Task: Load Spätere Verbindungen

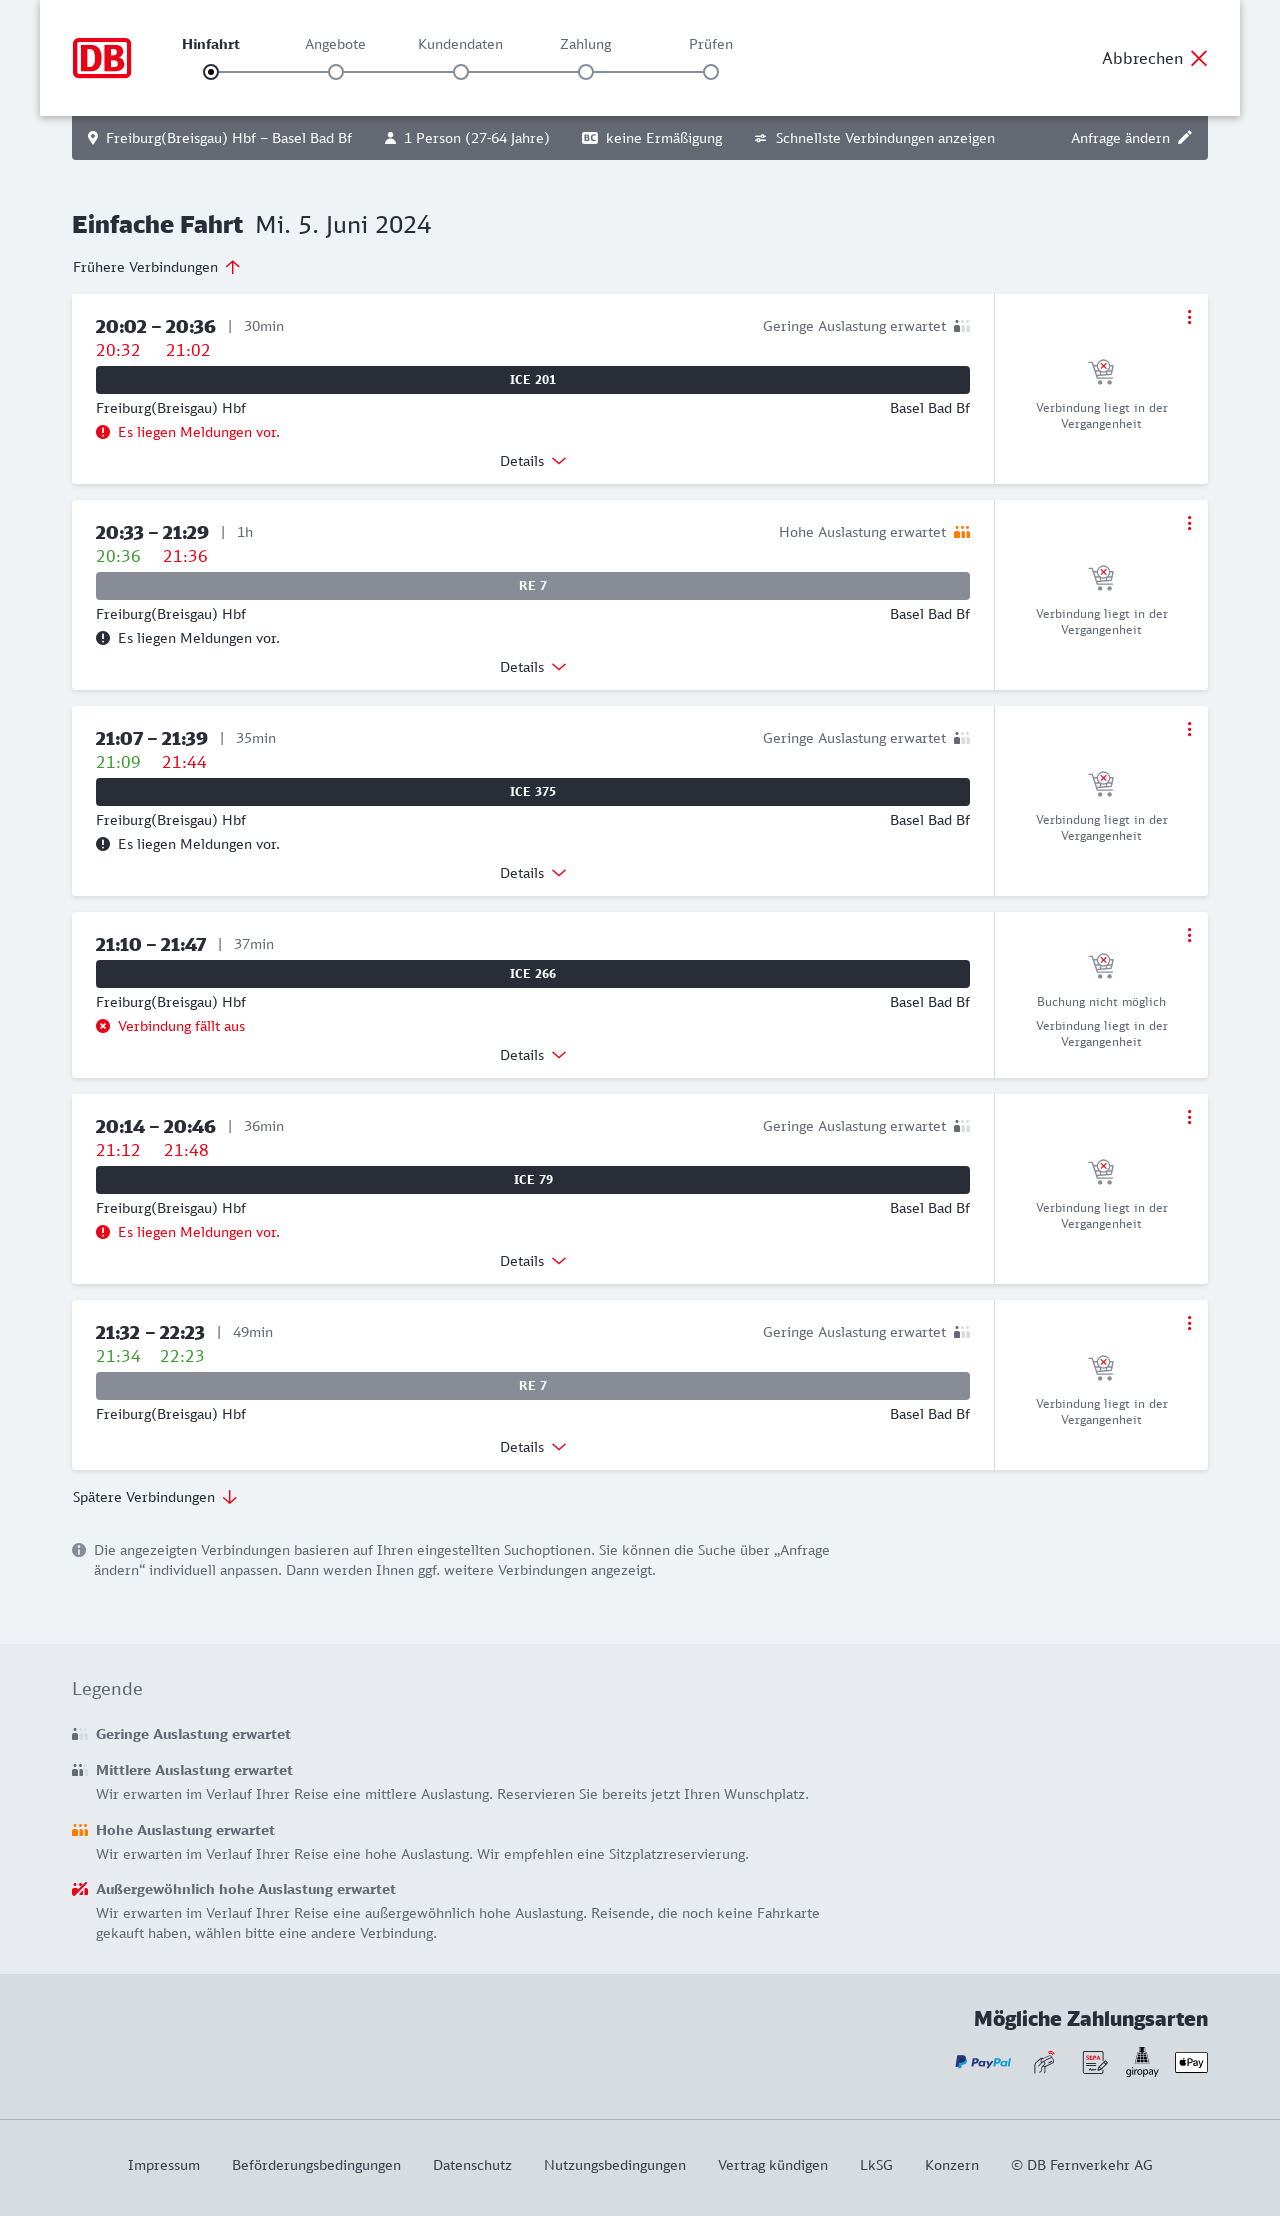Action: (x=155, y=1497)
